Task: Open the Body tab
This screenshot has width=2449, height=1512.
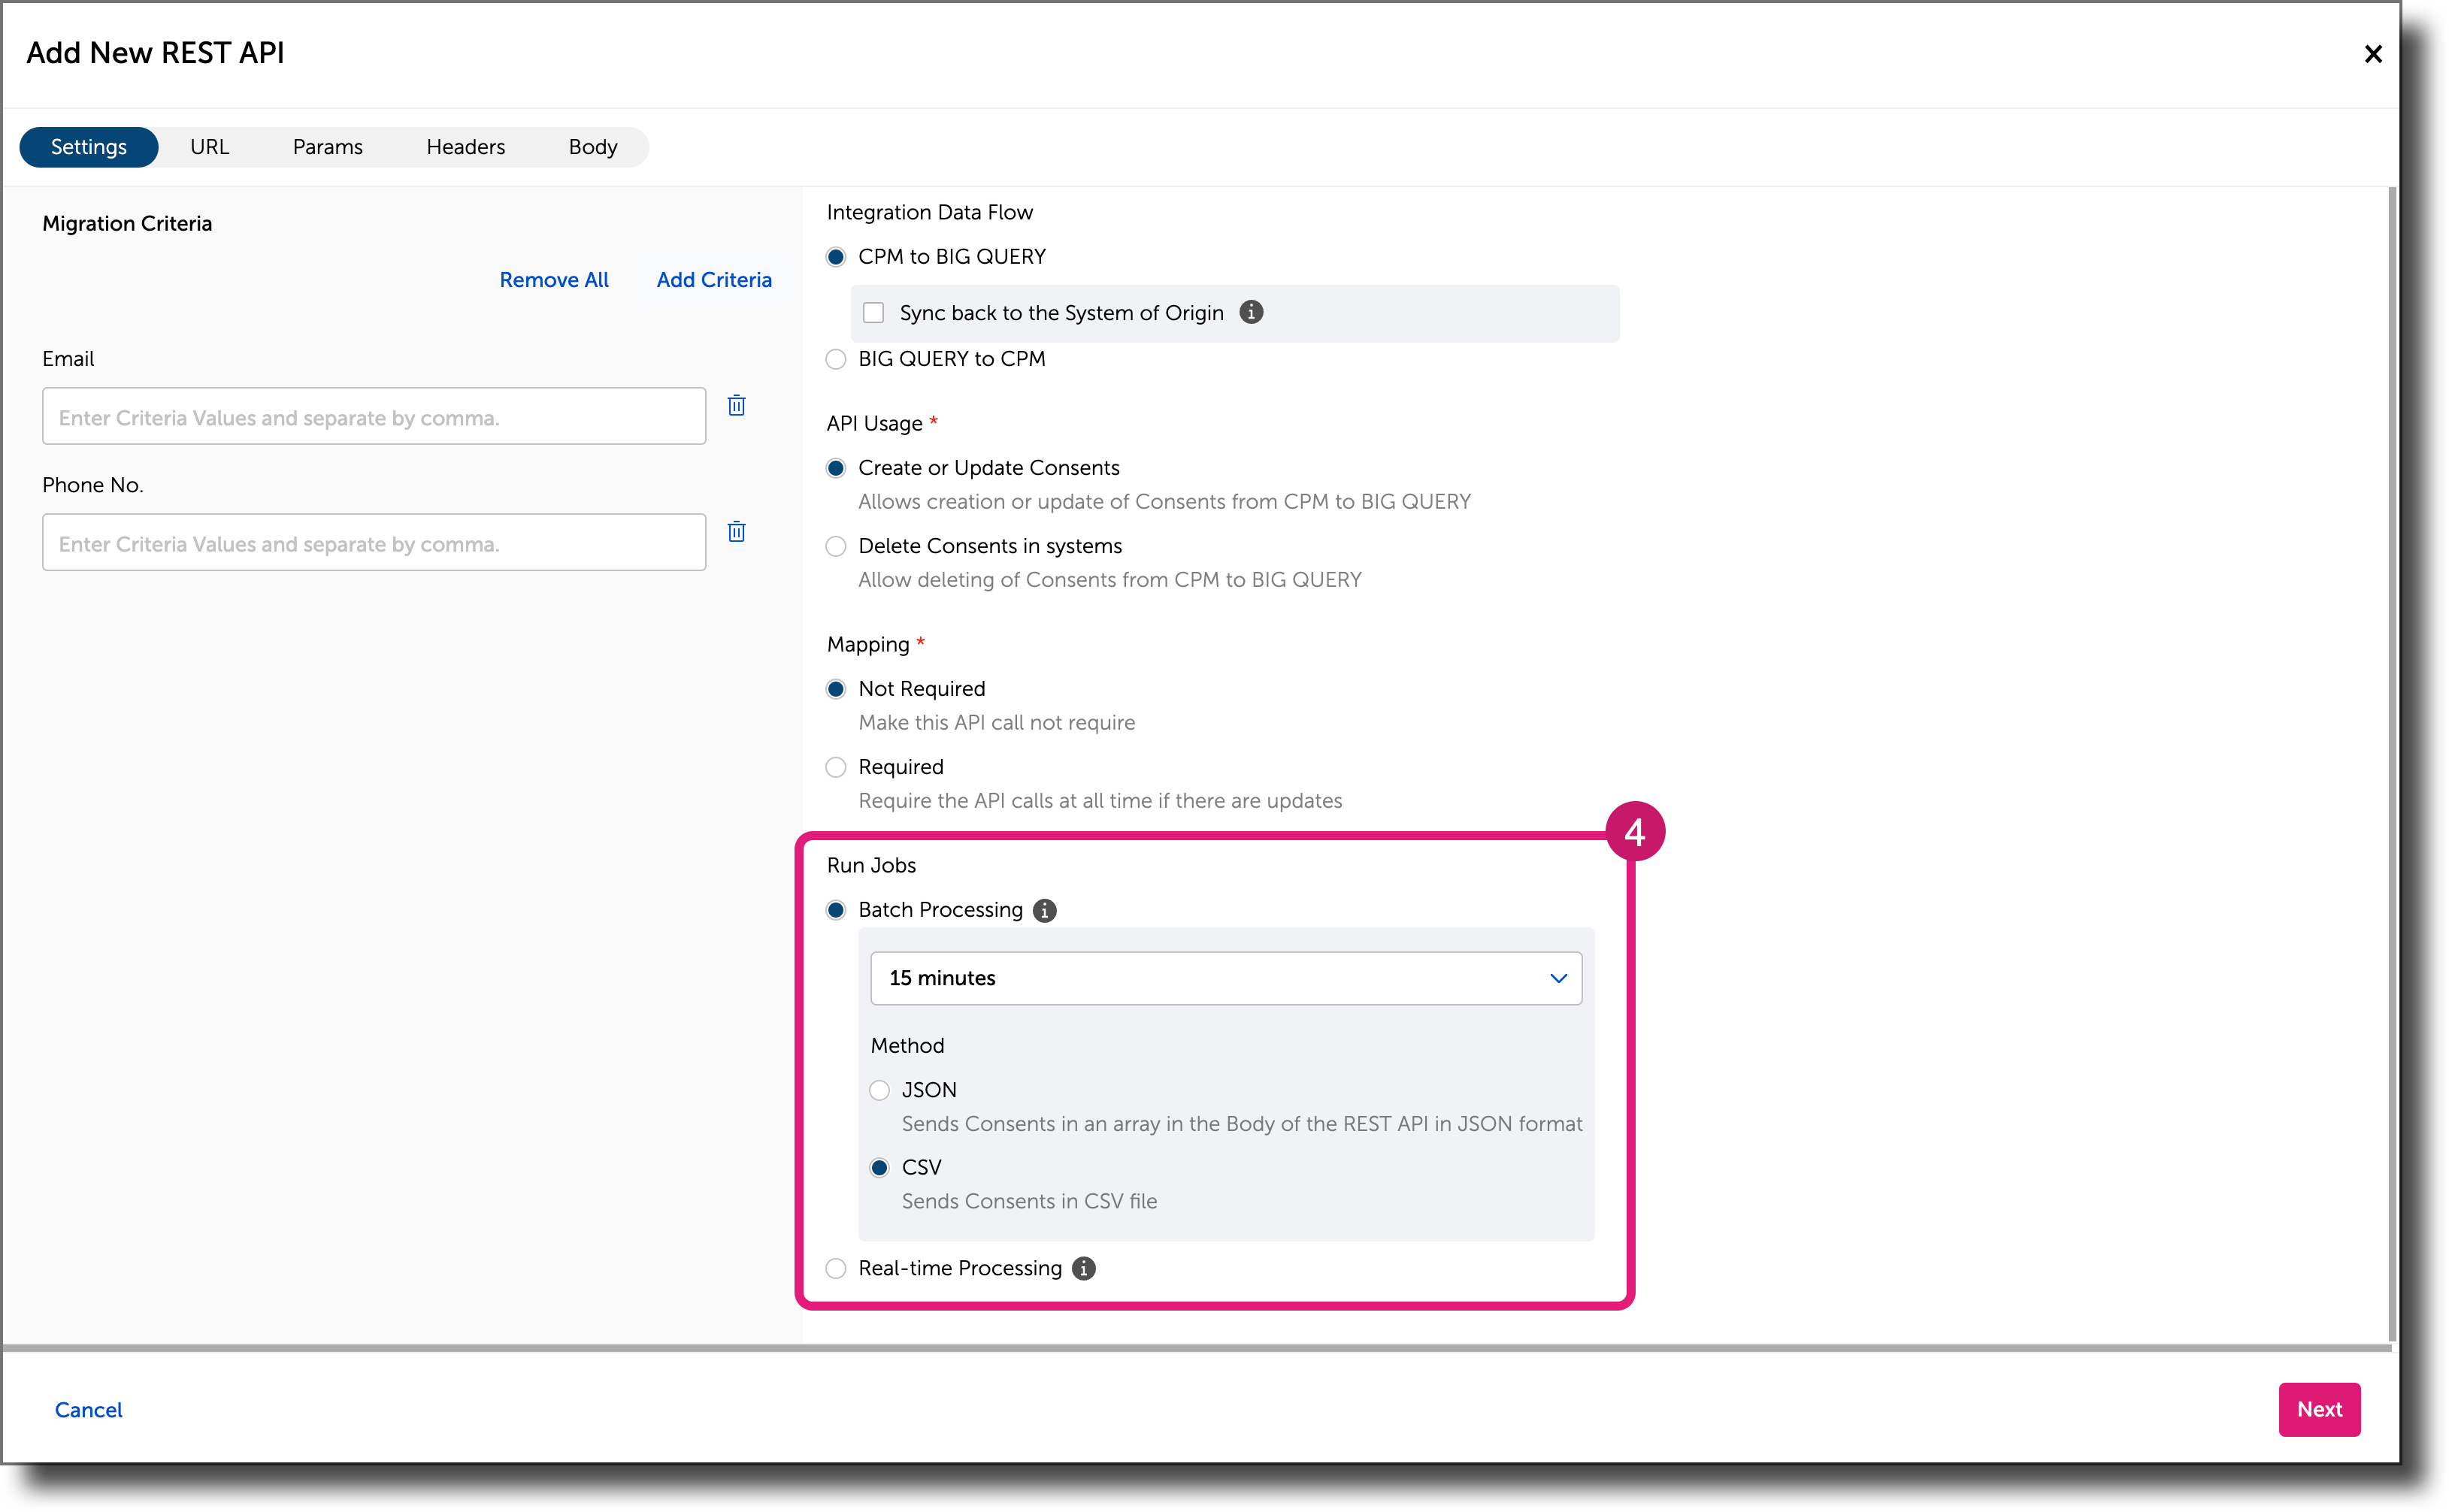Action: click(x=593, y=147)
